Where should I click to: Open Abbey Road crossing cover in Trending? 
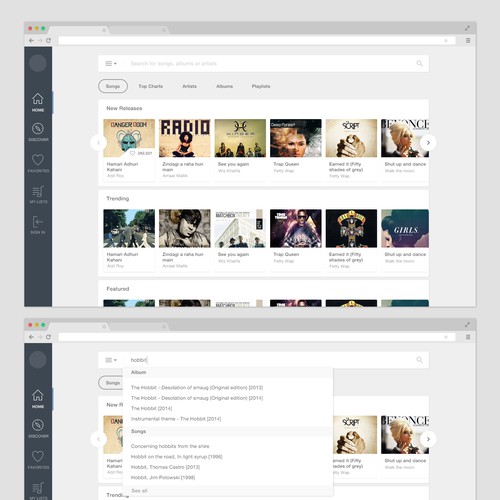pyautogui.click(x=129, y=228)
